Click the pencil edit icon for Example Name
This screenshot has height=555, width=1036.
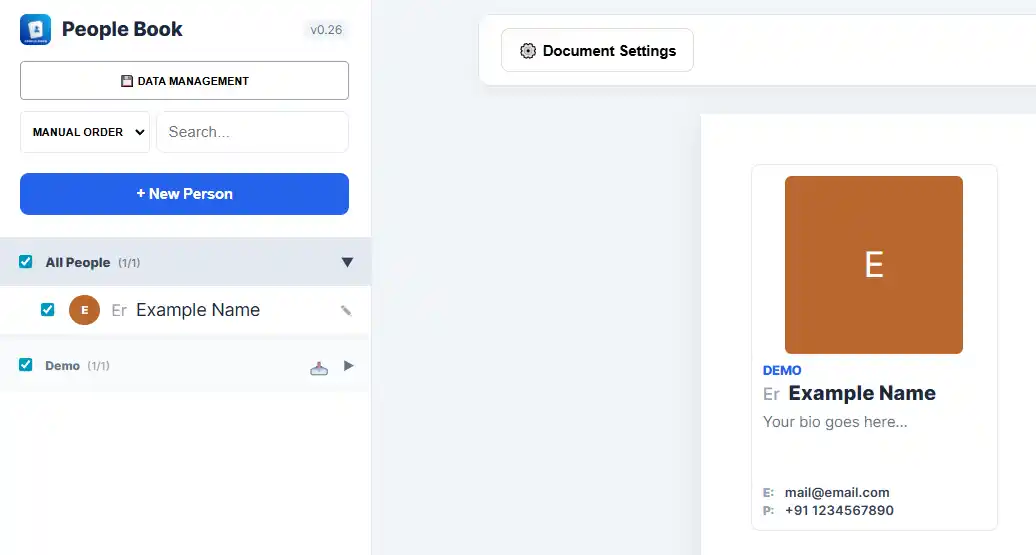[346, 311]
